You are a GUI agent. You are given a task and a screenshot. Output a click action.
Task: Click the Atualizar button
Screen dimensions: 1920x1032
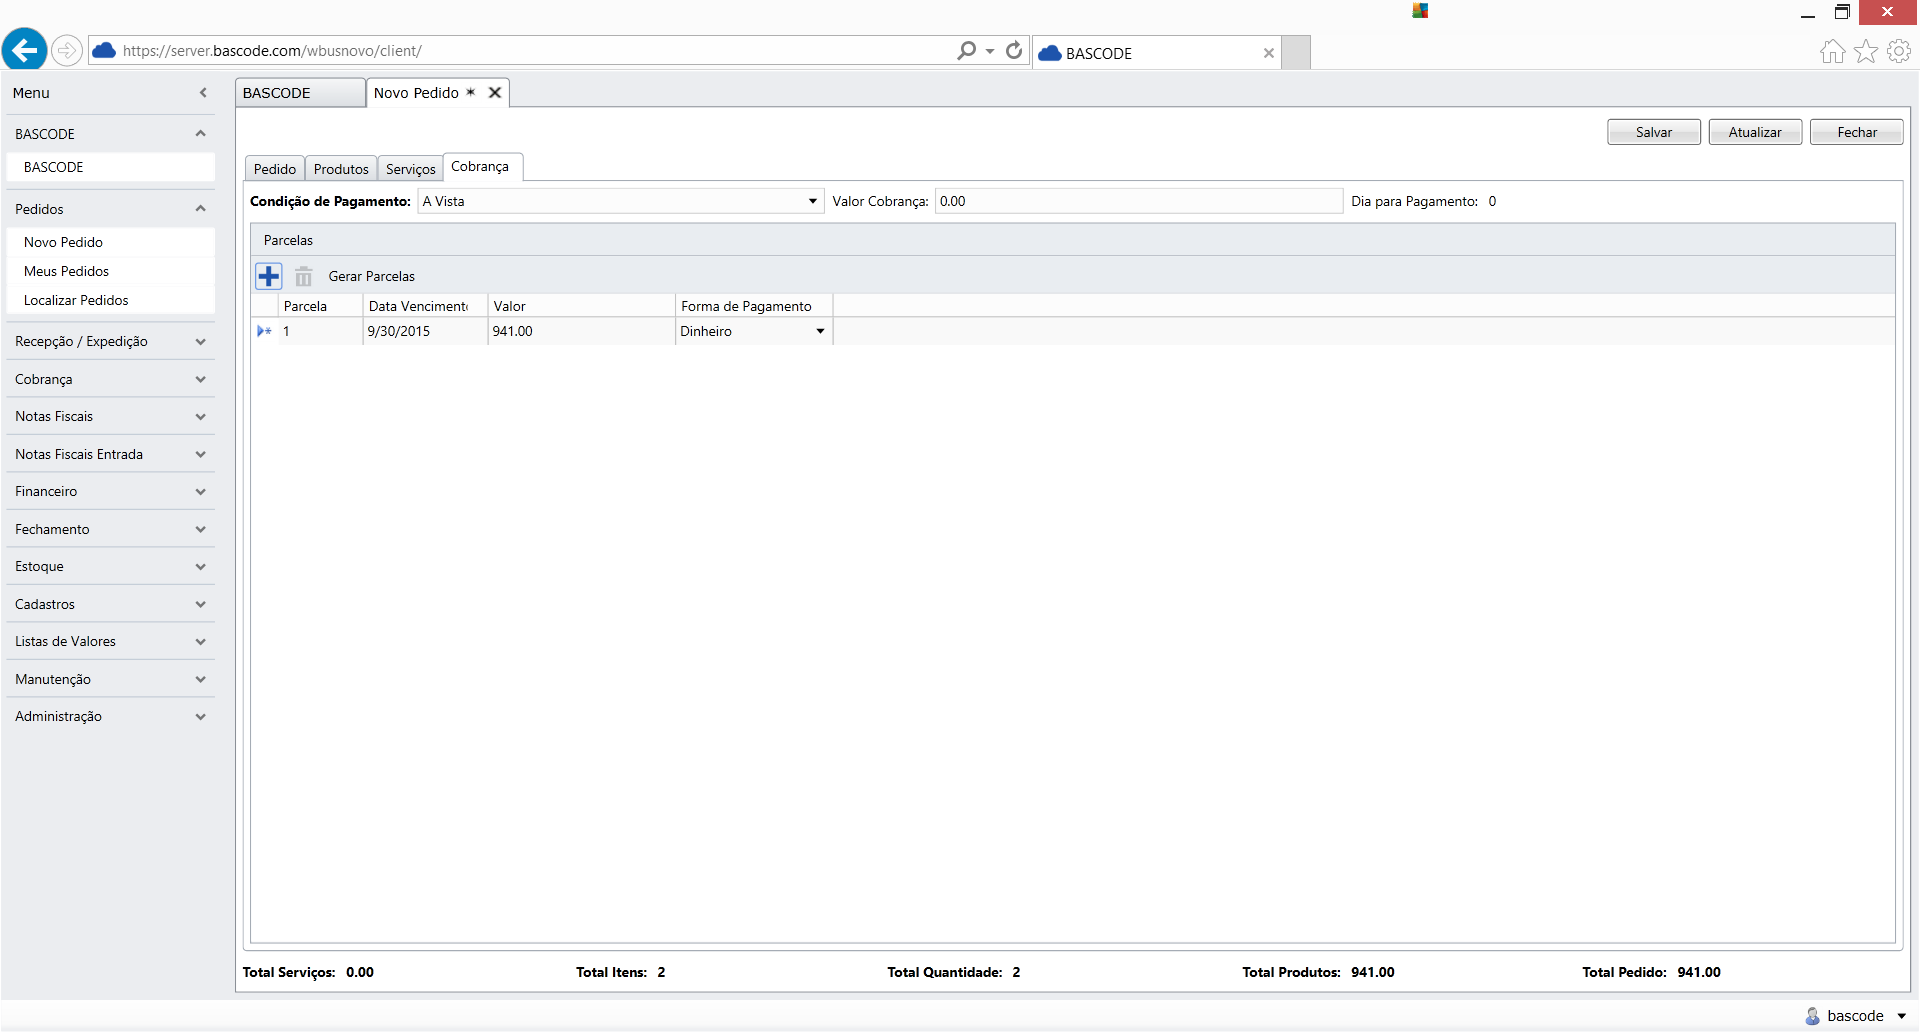(1755, 132)
